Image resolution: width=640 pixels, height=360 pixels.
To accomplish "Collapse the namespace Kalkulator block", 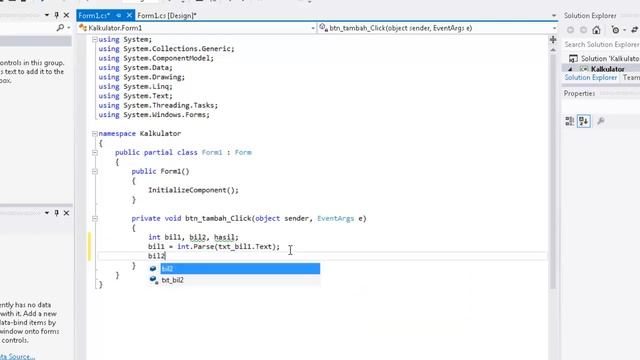I will coord(95,133).
